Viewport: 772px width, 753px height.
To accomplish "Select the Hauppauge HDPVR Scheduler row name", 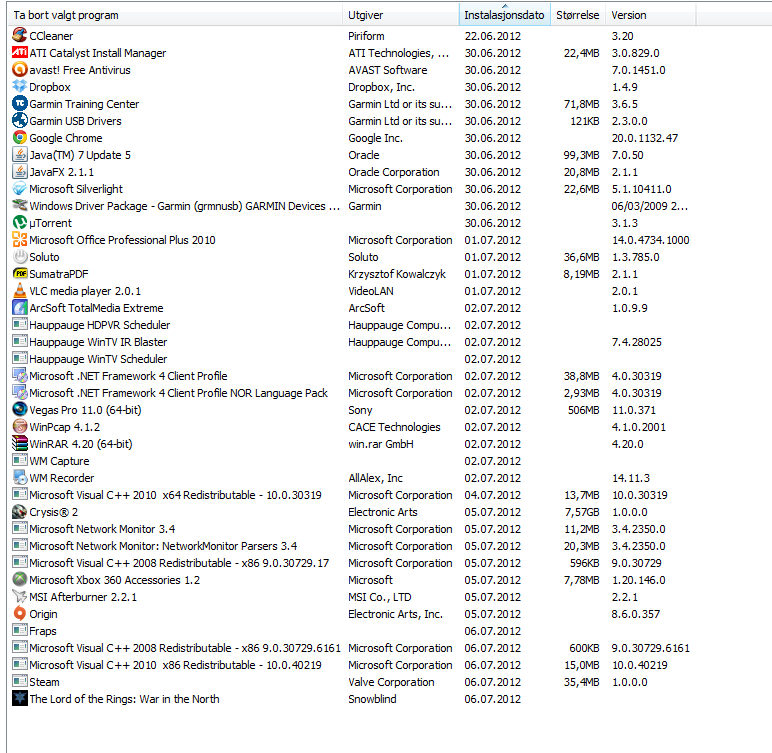I will [x=99, y=325].
